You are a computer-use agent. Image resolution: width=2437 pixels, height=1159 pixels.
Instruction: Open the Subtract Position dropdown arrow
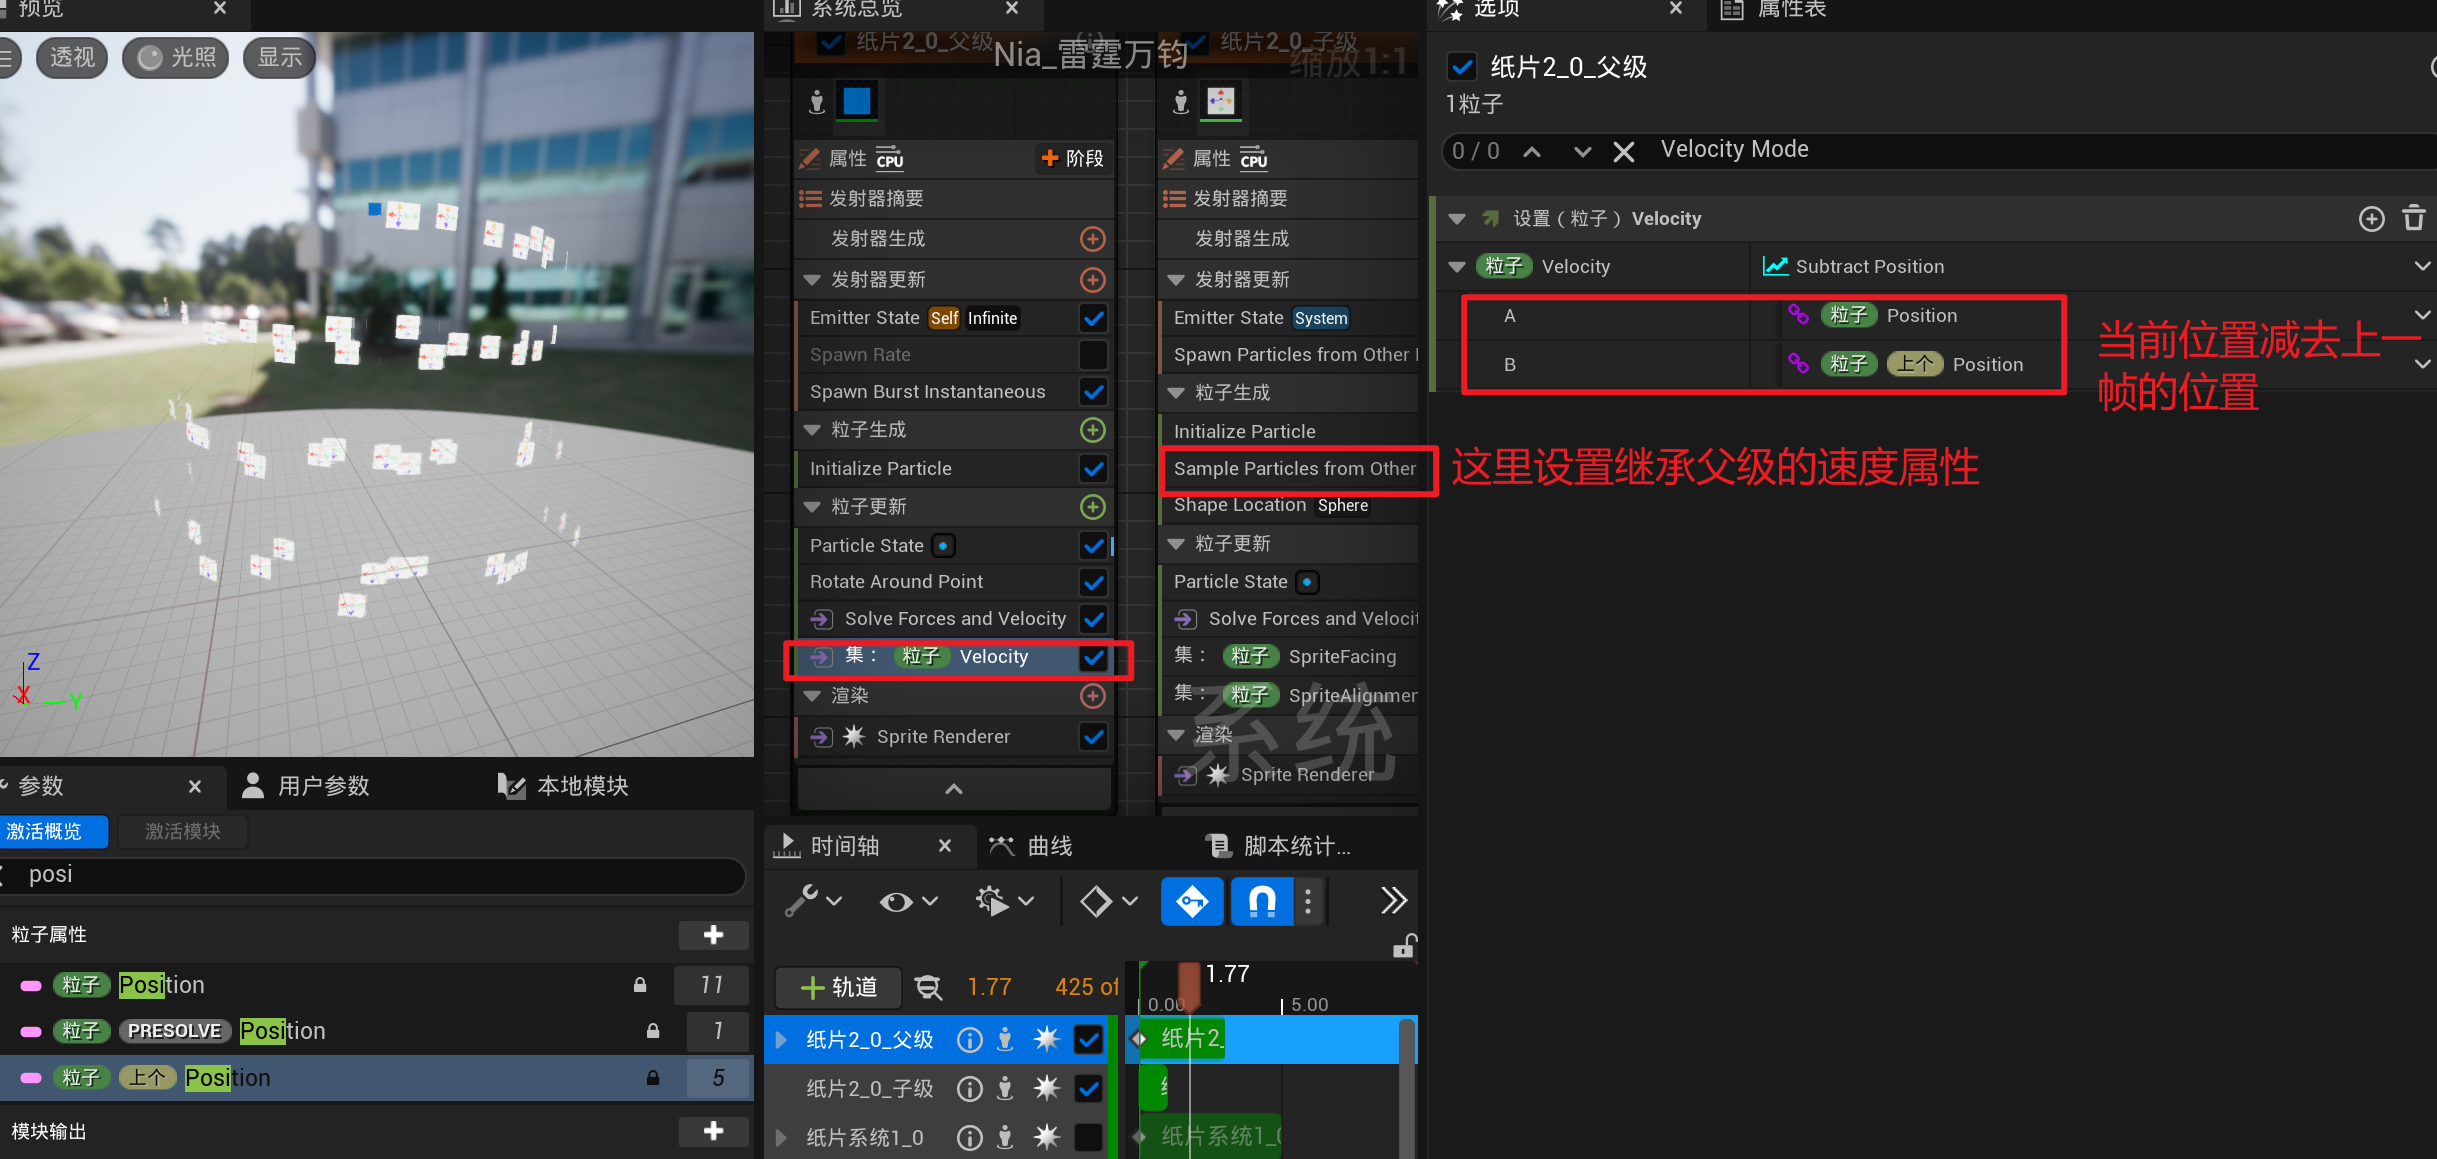(2422, 266)
